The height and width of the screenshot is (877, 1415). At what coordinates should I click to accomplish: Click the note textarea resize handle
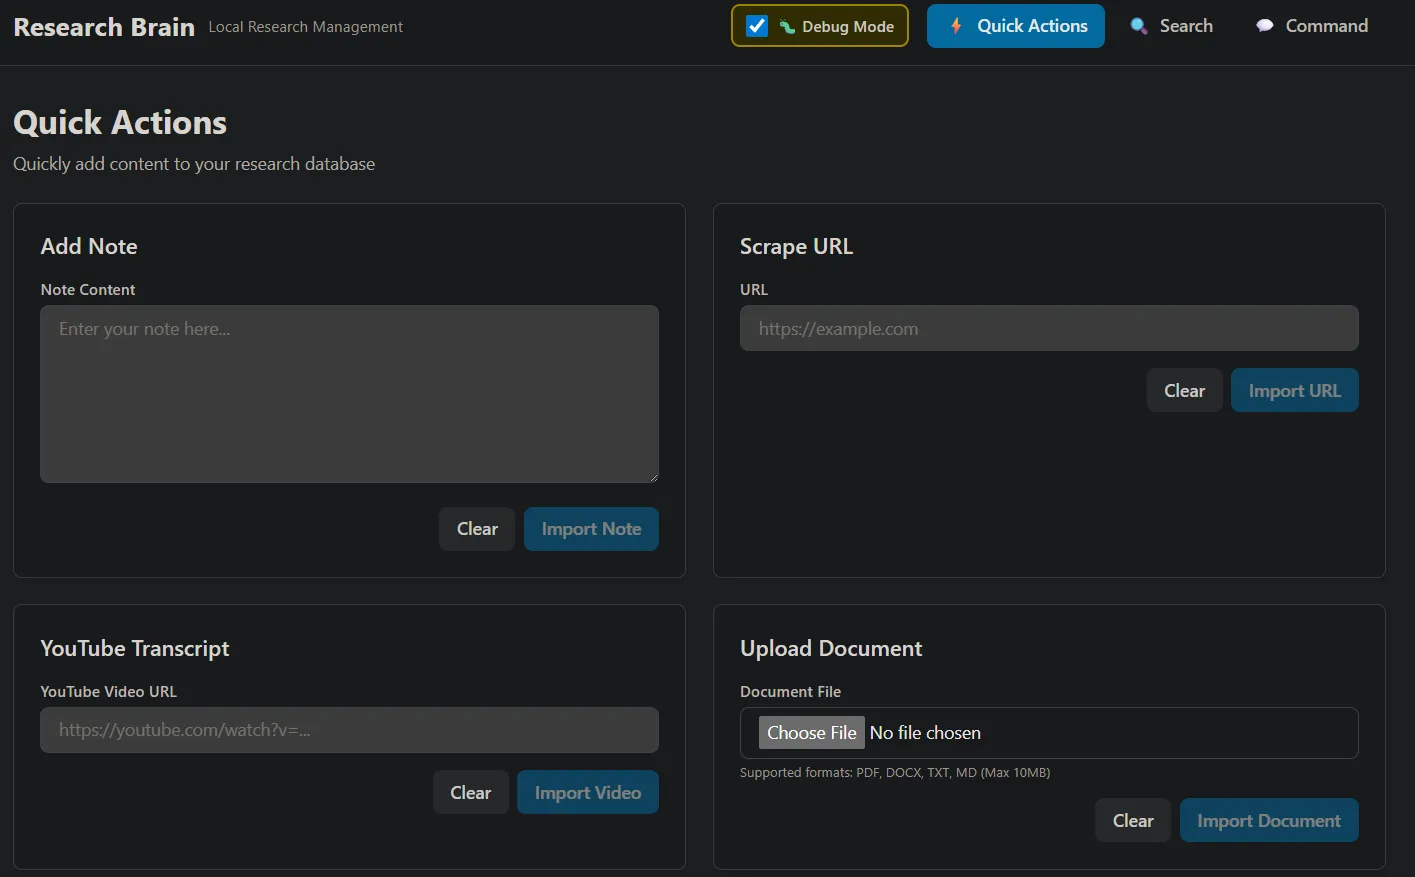tap(653, 477)
